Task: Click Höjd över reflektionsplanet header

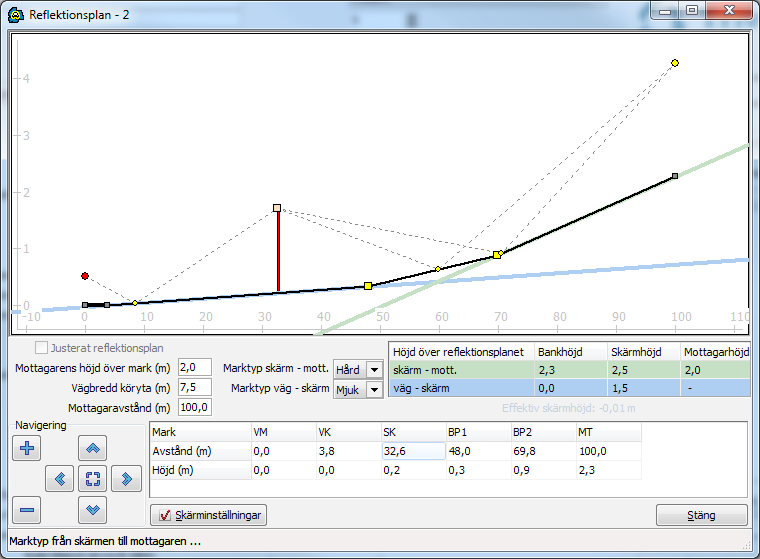Action: (461, 352)
